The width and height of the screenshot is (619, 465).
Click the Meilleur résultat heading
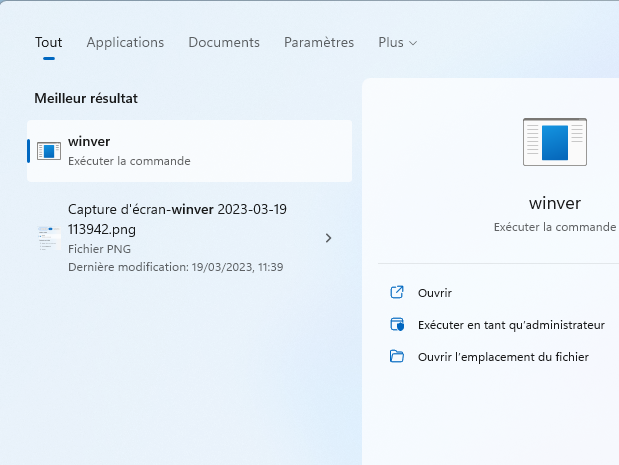[x=86, y=98]
